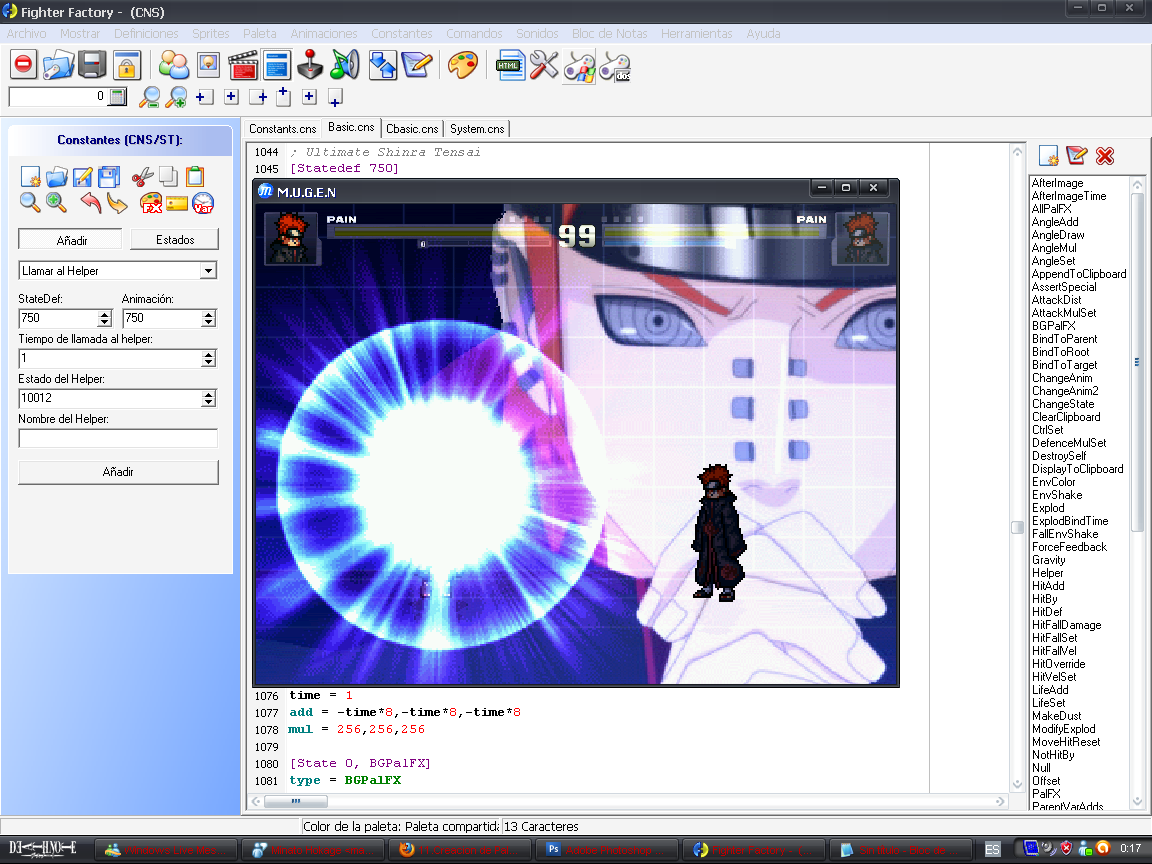The width and height of the screenshot is (1152, 864).
Task: Click the code editor vertical scrollbar thumb
Action: pyautogui.click(x=1018, y=528)
